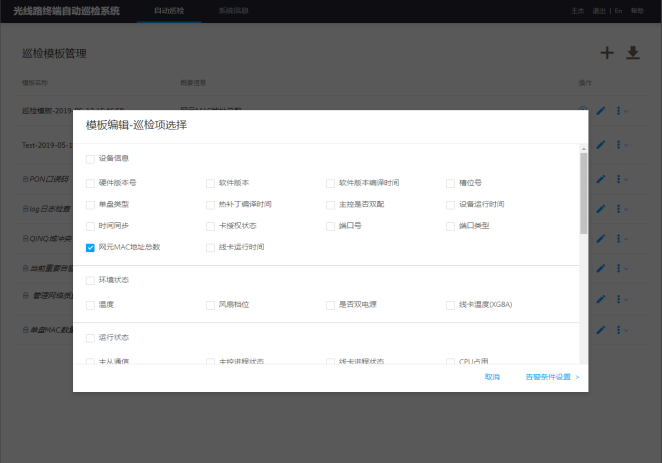Click edit pencil for QINQ row
Screen dimensions: 662x463
coord(601,238)
